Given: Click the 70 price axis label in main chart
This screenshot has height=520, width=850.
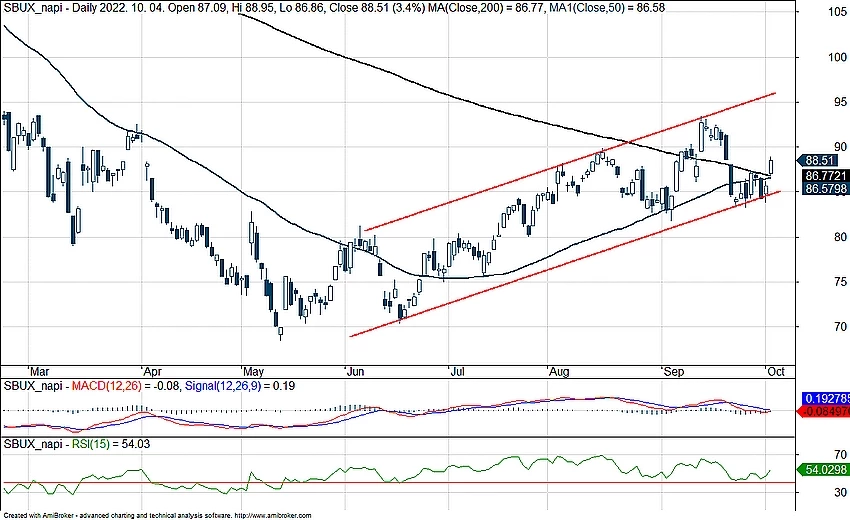Looking at the screenshot, I should pos(840,326).
